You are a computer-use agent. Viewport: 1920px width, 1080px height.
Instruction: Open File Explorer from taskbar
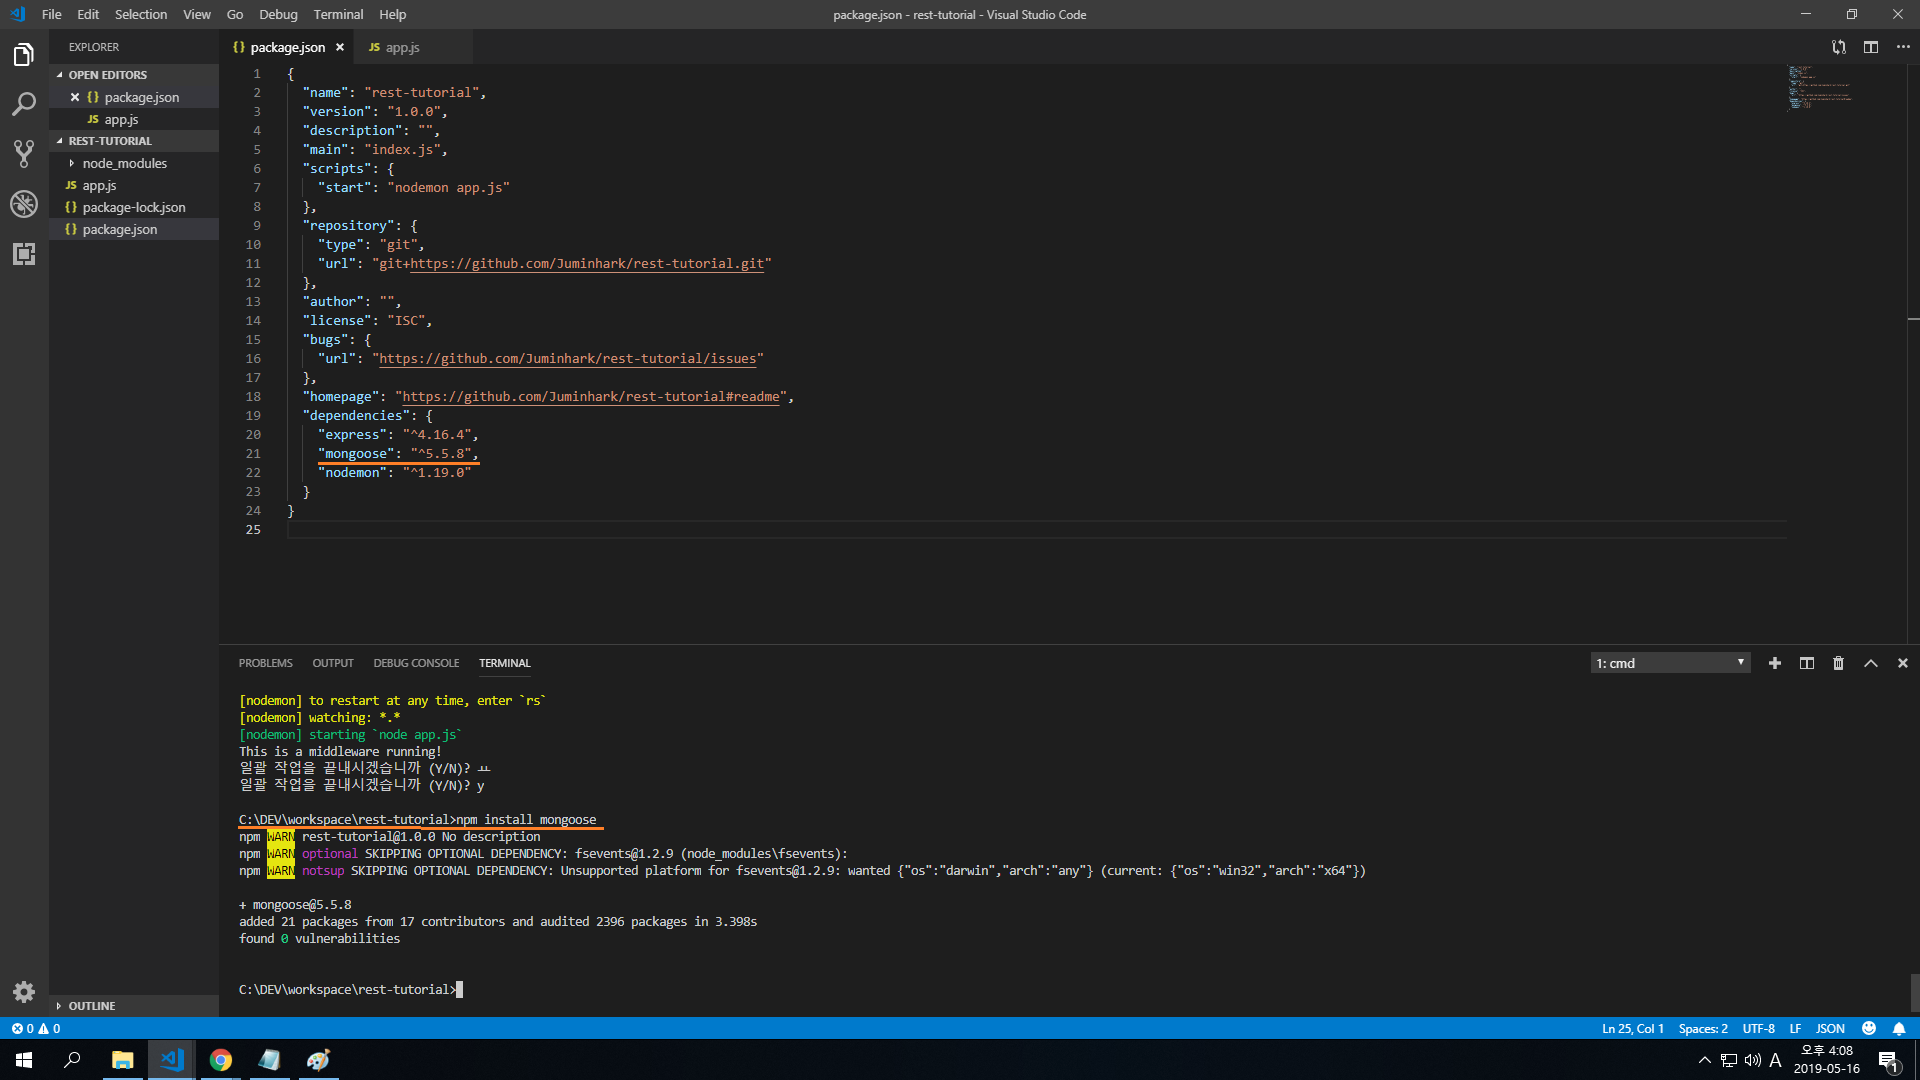coord(122,1060)
